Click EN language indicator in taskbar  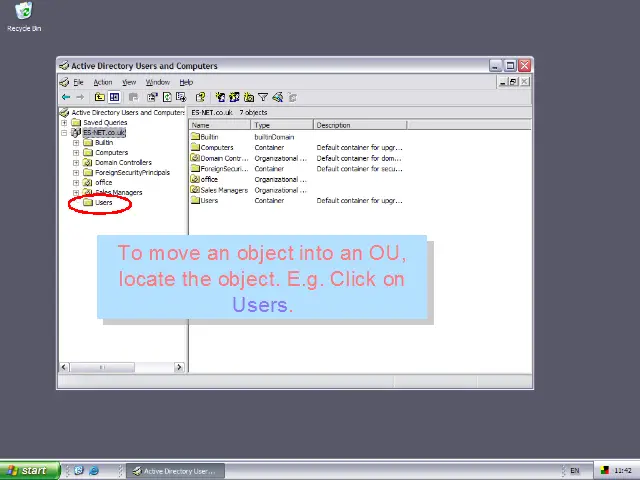pyautogui.click(x=575, y=471)
